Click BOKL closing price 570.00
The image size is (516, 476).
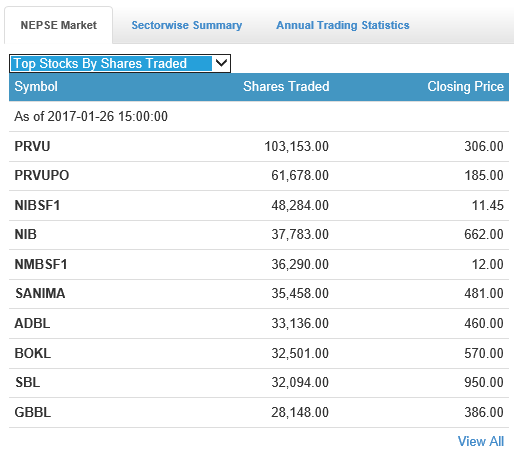[484, 353]
